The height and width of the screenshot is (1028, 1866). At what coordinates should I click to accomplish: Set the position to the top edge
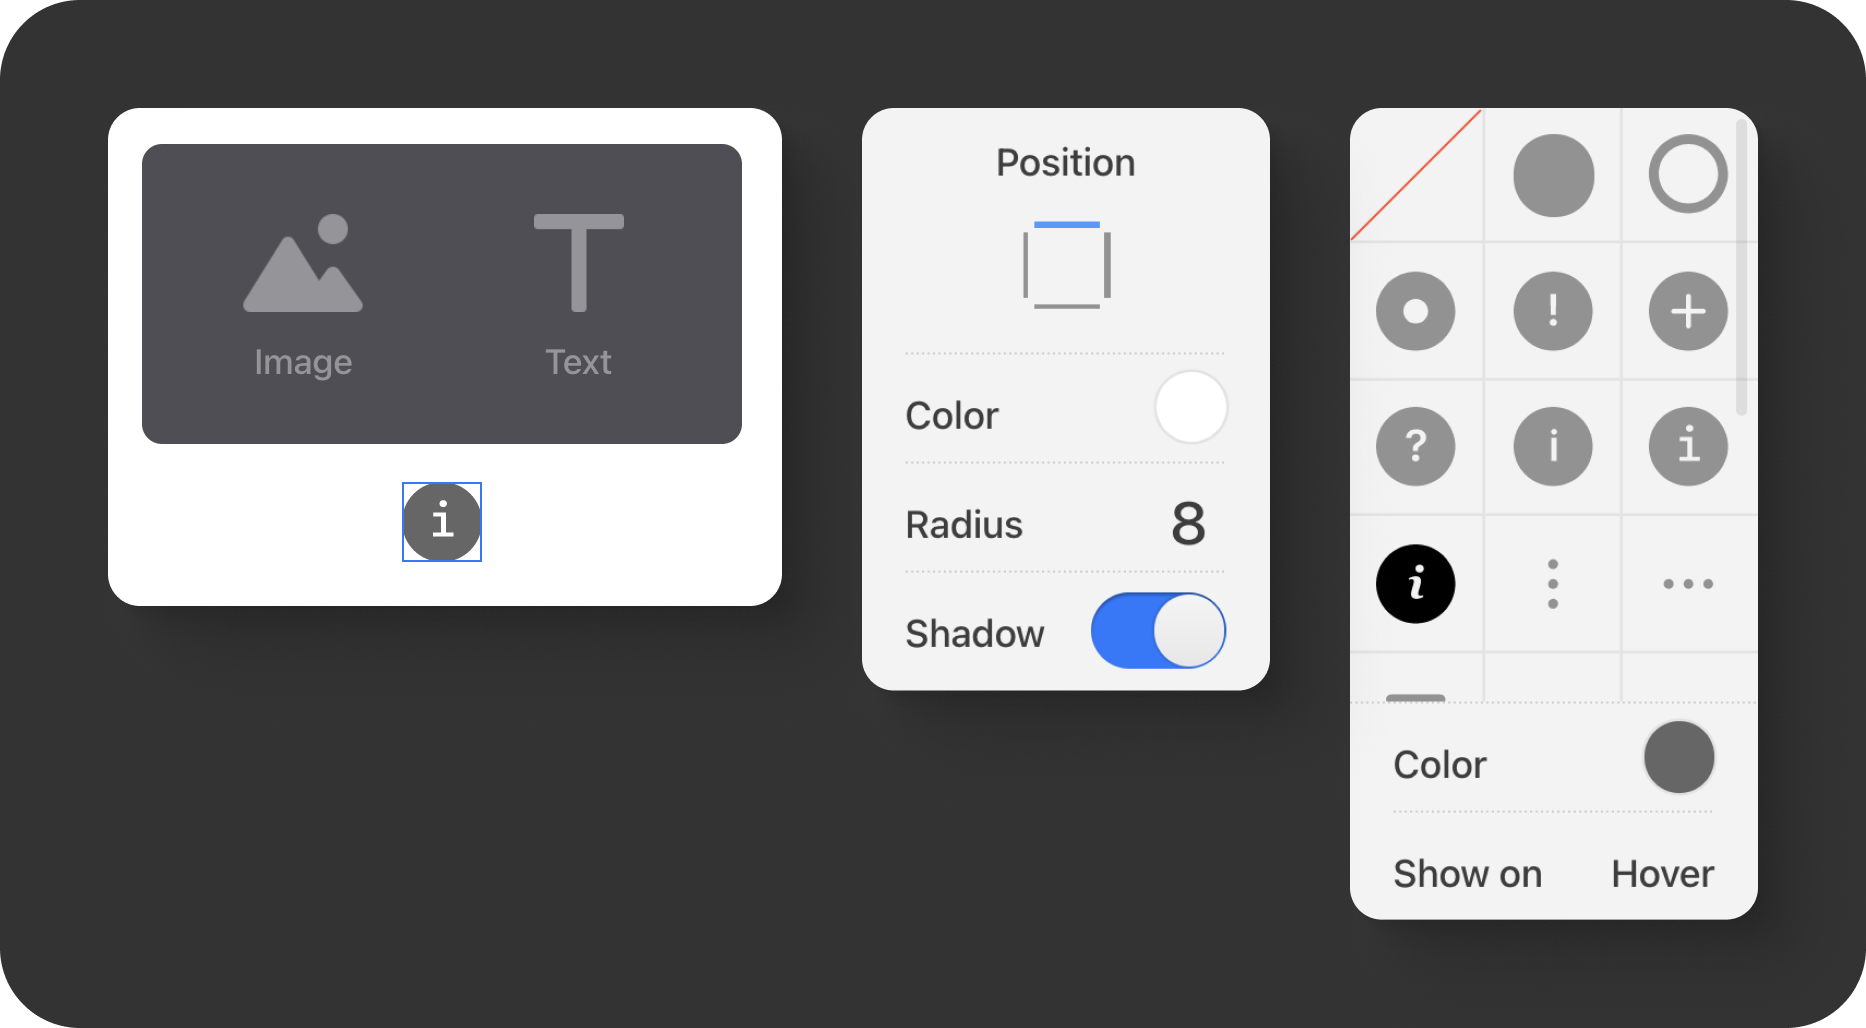(1067, 225)
